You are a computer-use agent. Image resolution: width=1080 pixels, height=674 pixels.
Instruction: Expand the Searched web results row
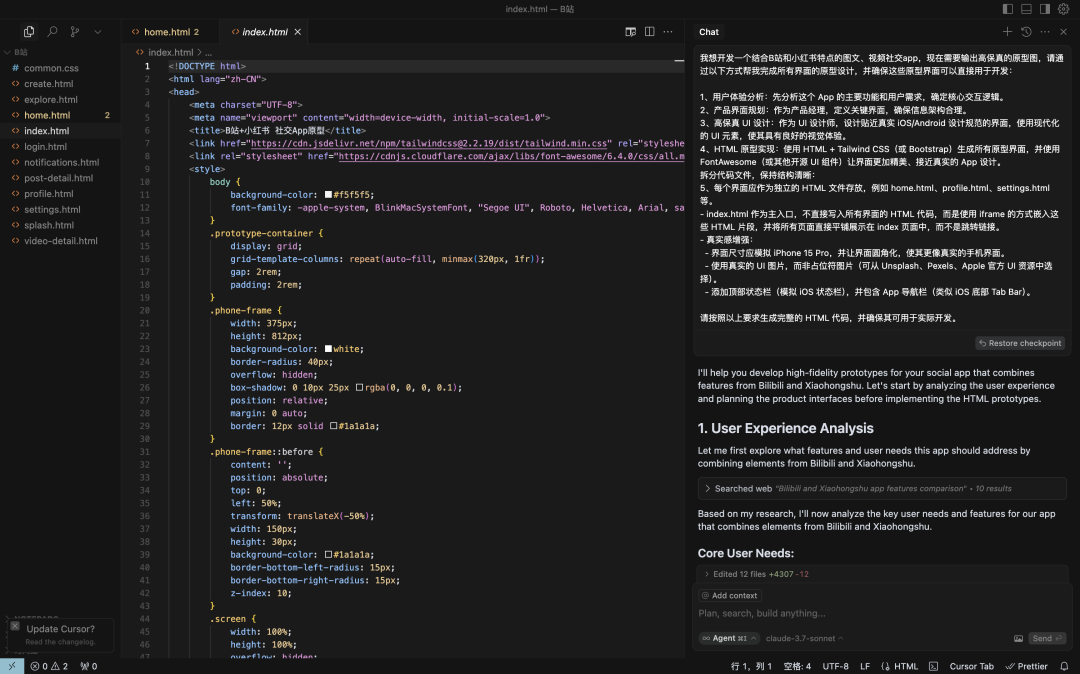708,489
